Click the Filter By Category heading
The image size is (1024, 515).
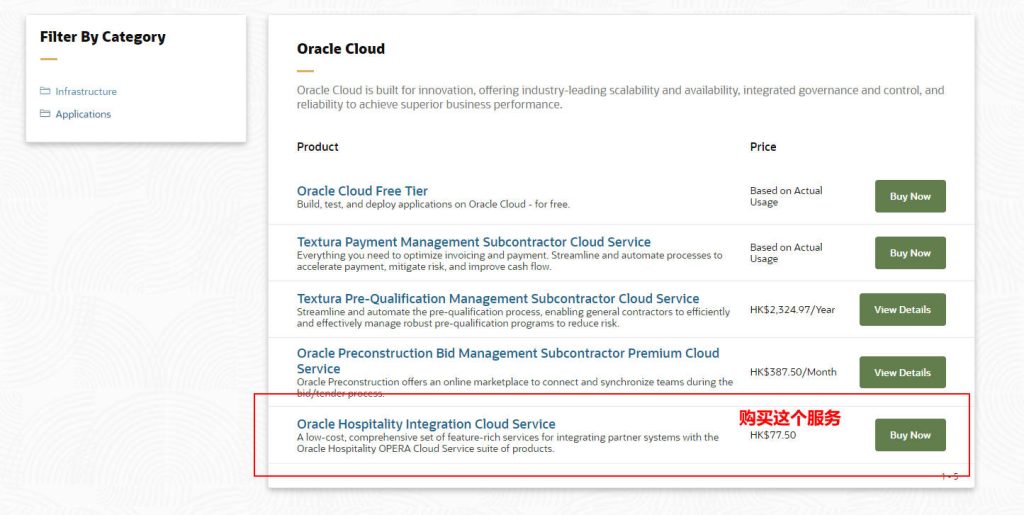(x=103, y=37)
